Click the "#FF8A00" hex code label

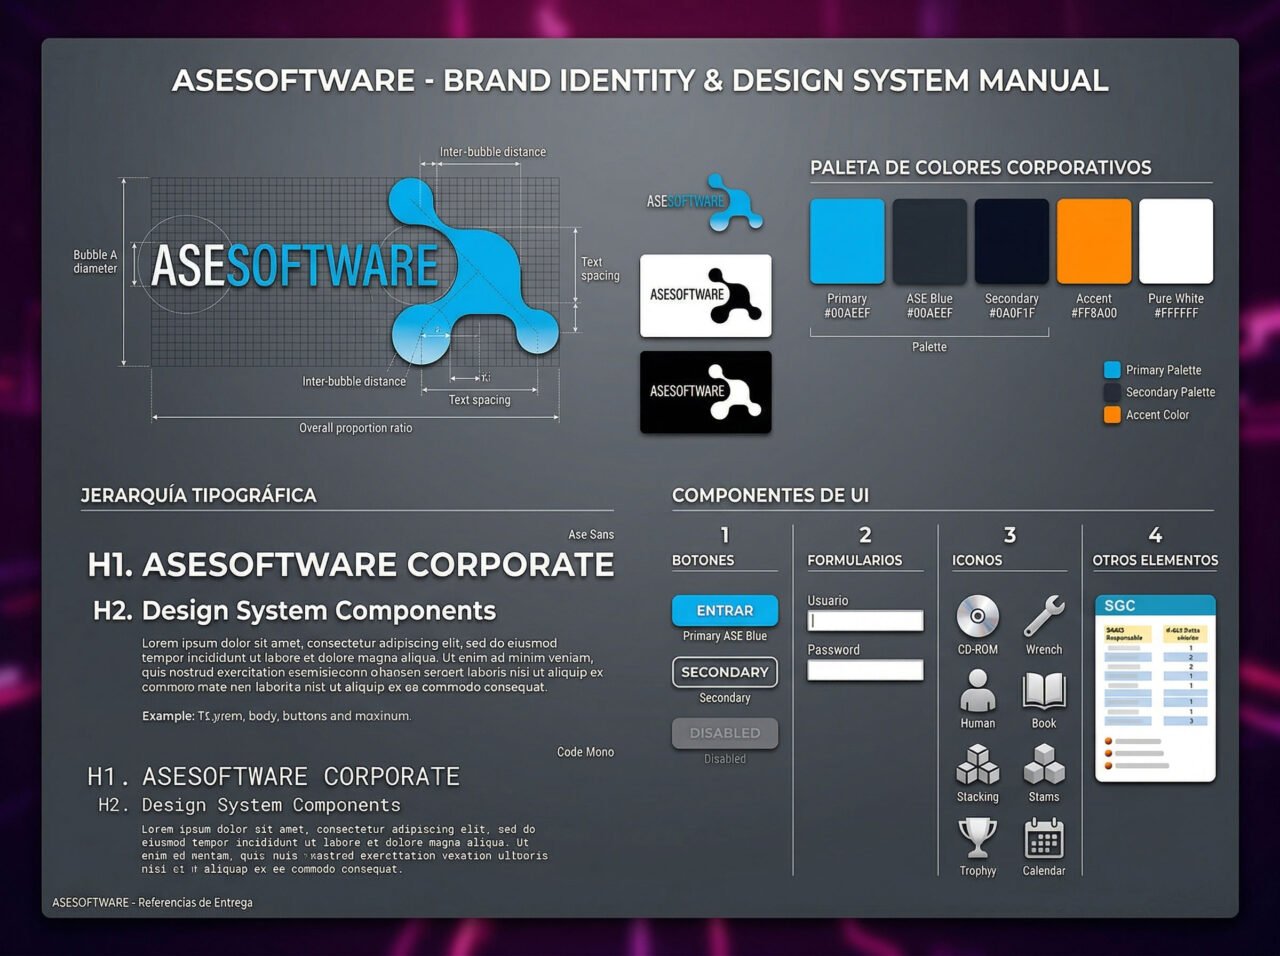coord(1094,313)
